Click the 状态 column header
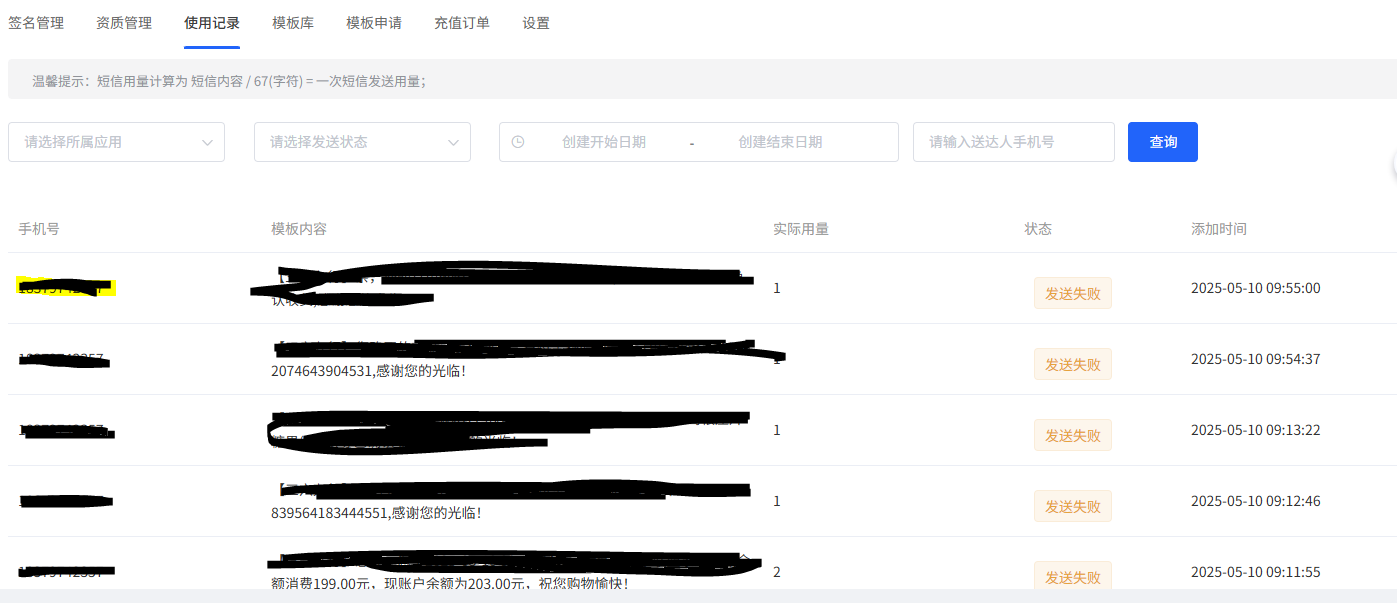Image resolution: width=1397 pixels, height=603 pixels. [1038, 229]
